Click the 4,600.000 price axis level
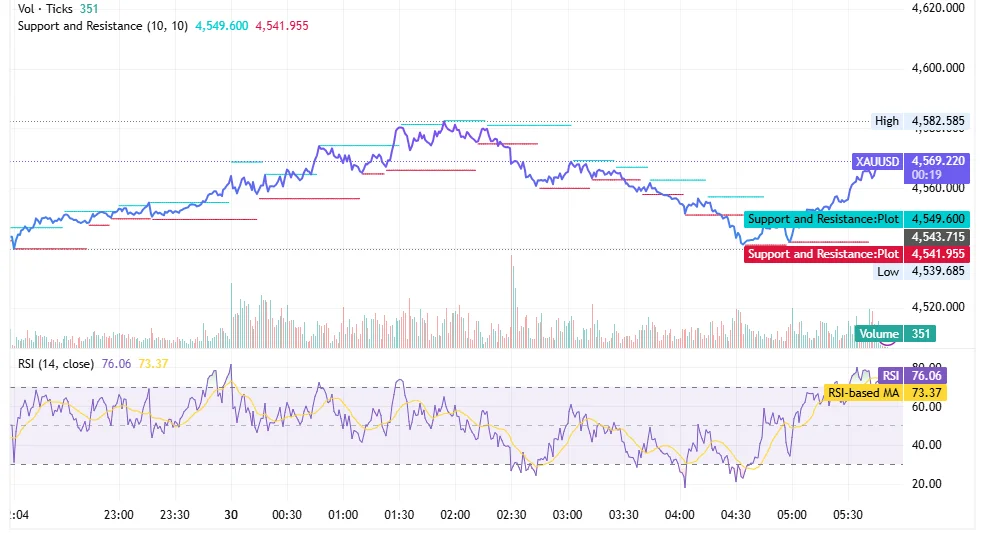The image size is (985, 533). click(938, 68)
